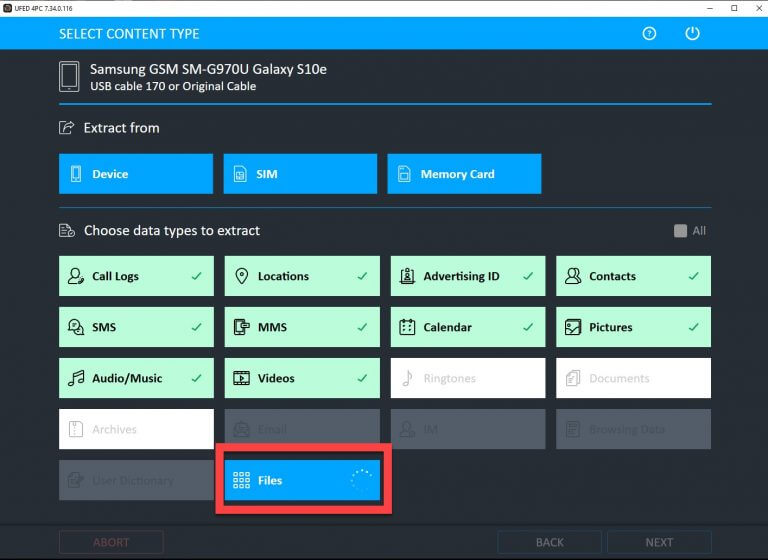
Task: Click the SIM card icon
Action: point(240,174)
